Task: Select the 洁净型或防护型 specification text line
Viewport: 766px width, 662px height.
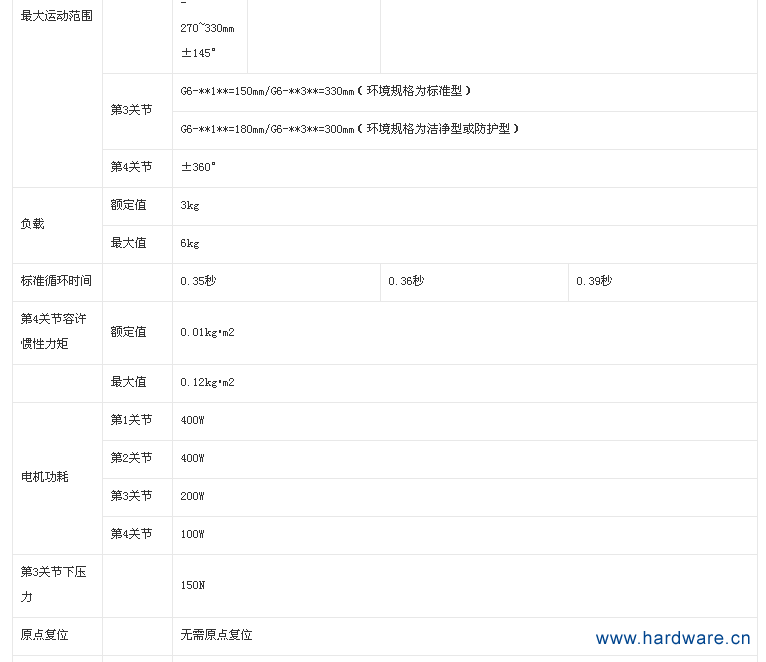Action: [349, 129]
